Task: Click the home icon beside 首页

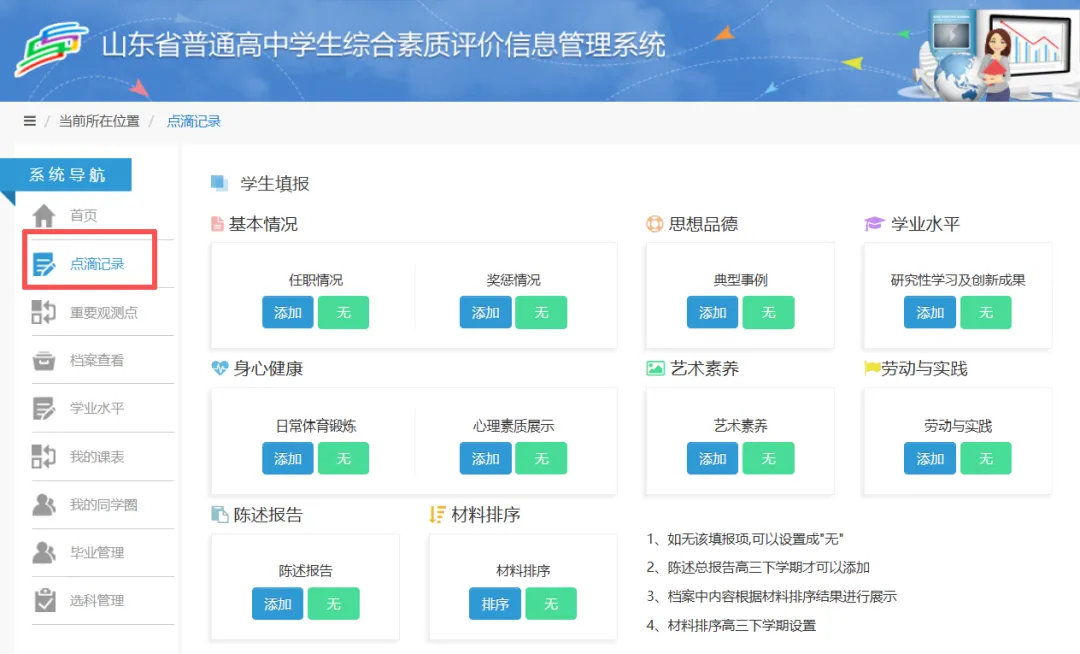Action: tap(44, 215)
